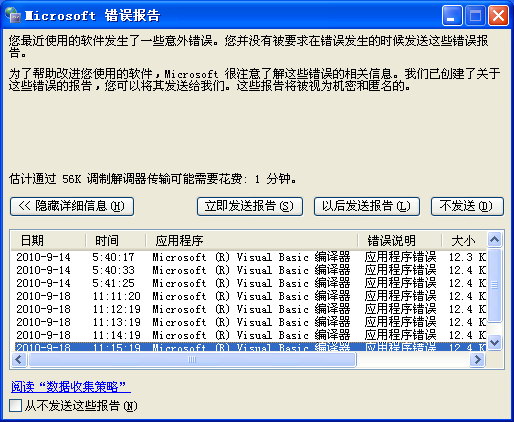Click the 以后发送报告 button

(x=367, y=206)
